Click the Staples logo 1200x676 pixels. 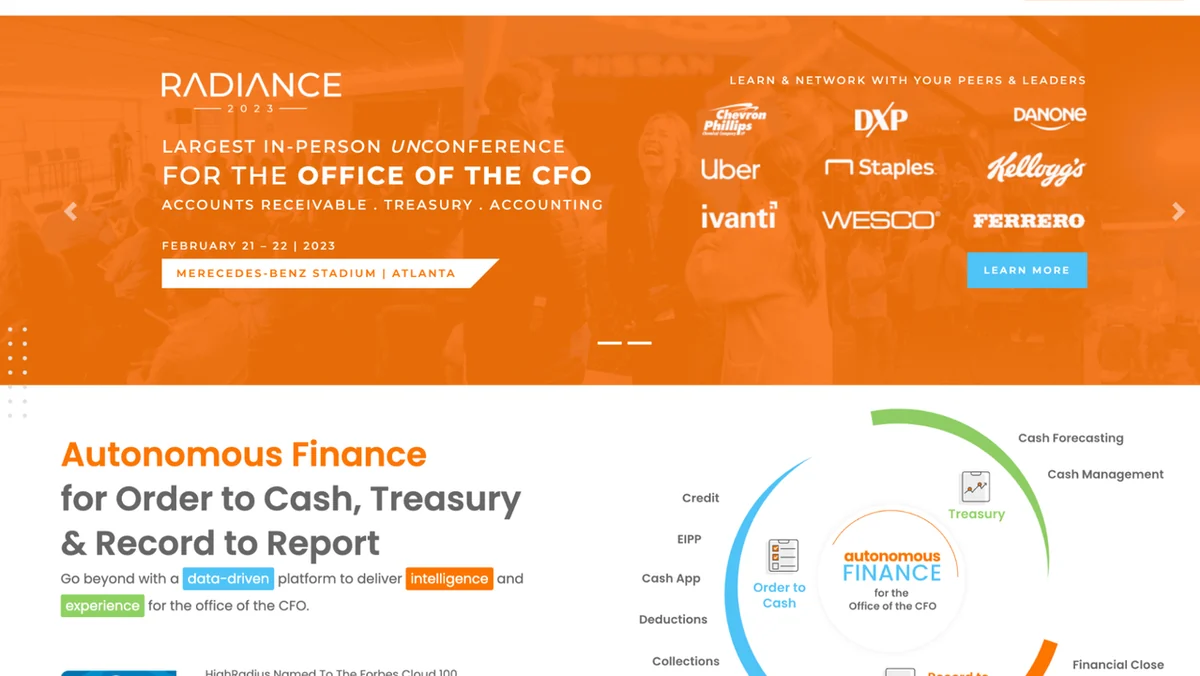[x=880, y=168]
